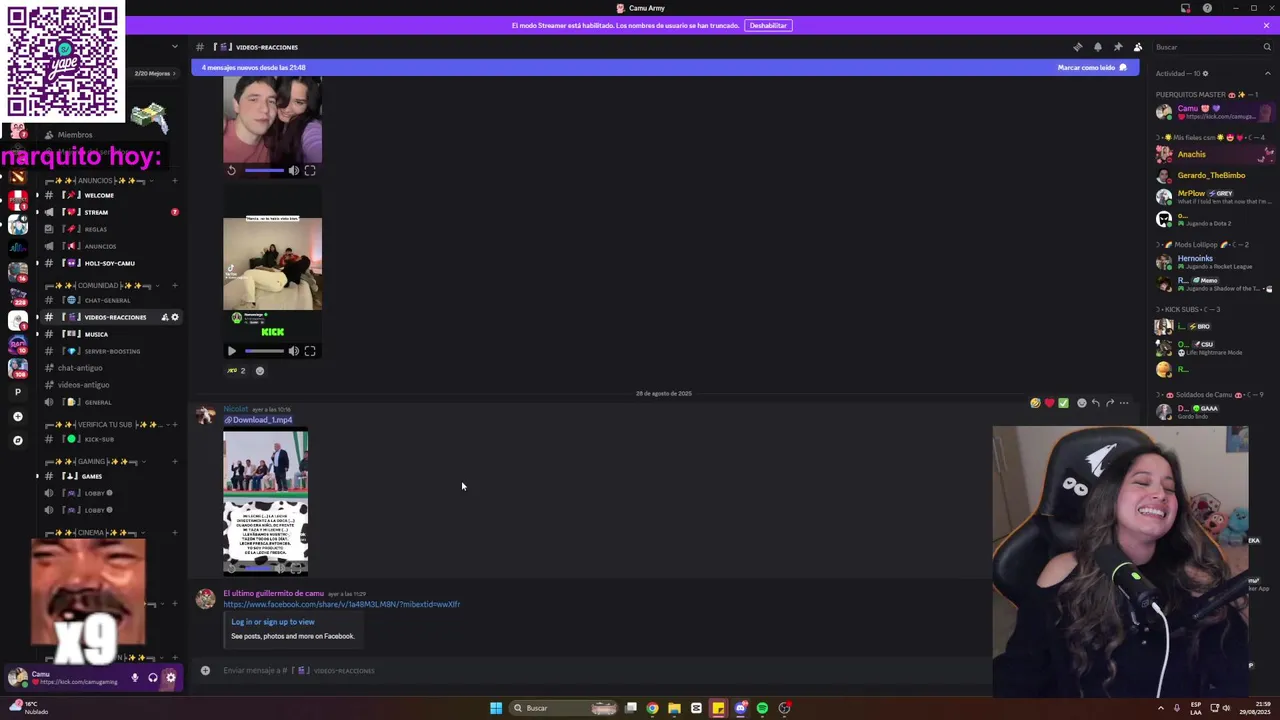Open server dropdown chevron at top
The width and height of the screenshot is (1280, 720).
pos(174,47)
